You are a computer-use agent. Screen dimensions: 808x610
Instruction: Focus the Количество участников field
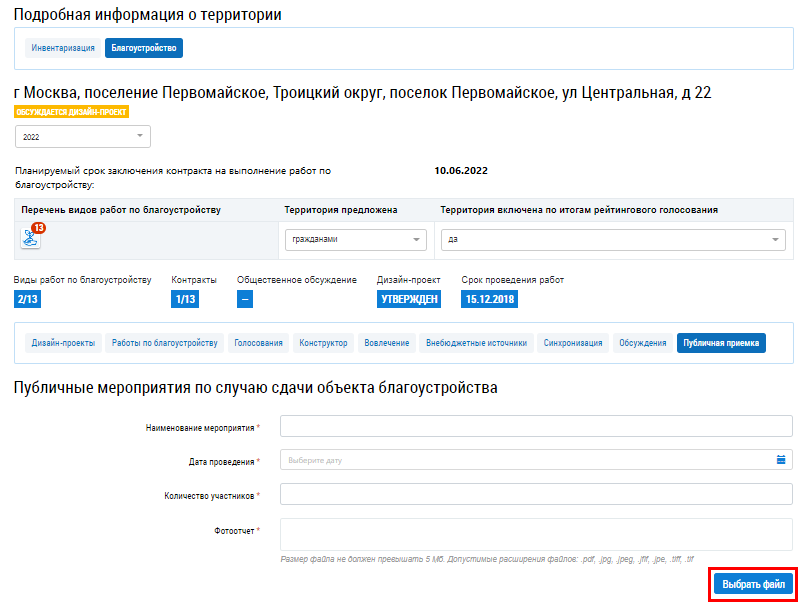[x=536, y=494]
